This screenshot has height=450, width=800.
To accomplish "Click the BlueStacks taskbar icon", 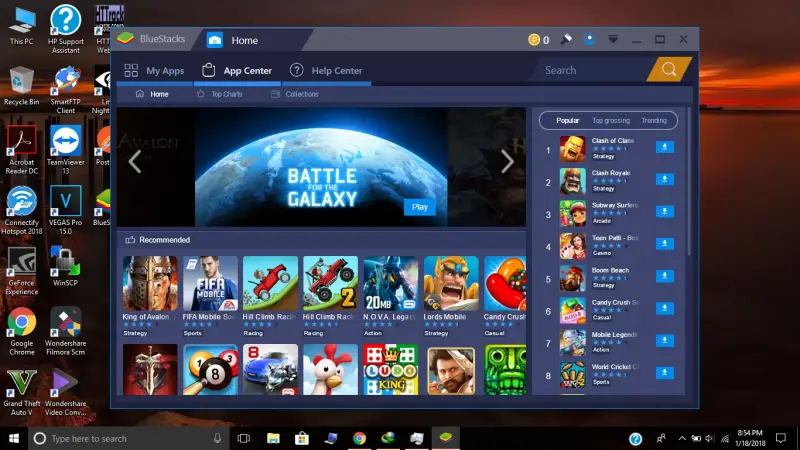I will click(445, 438).
